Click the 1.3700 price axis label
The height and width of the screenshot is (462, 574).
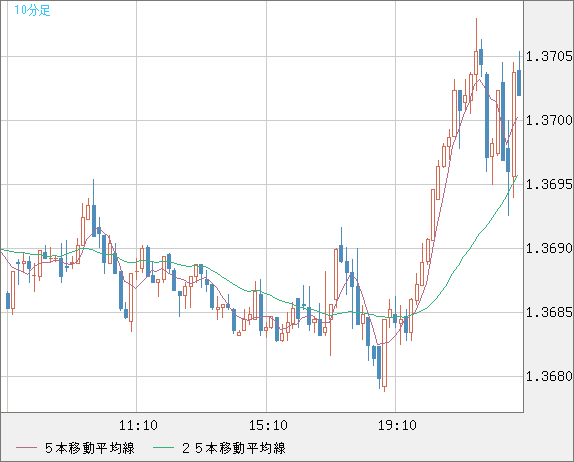tap(549, 120)
